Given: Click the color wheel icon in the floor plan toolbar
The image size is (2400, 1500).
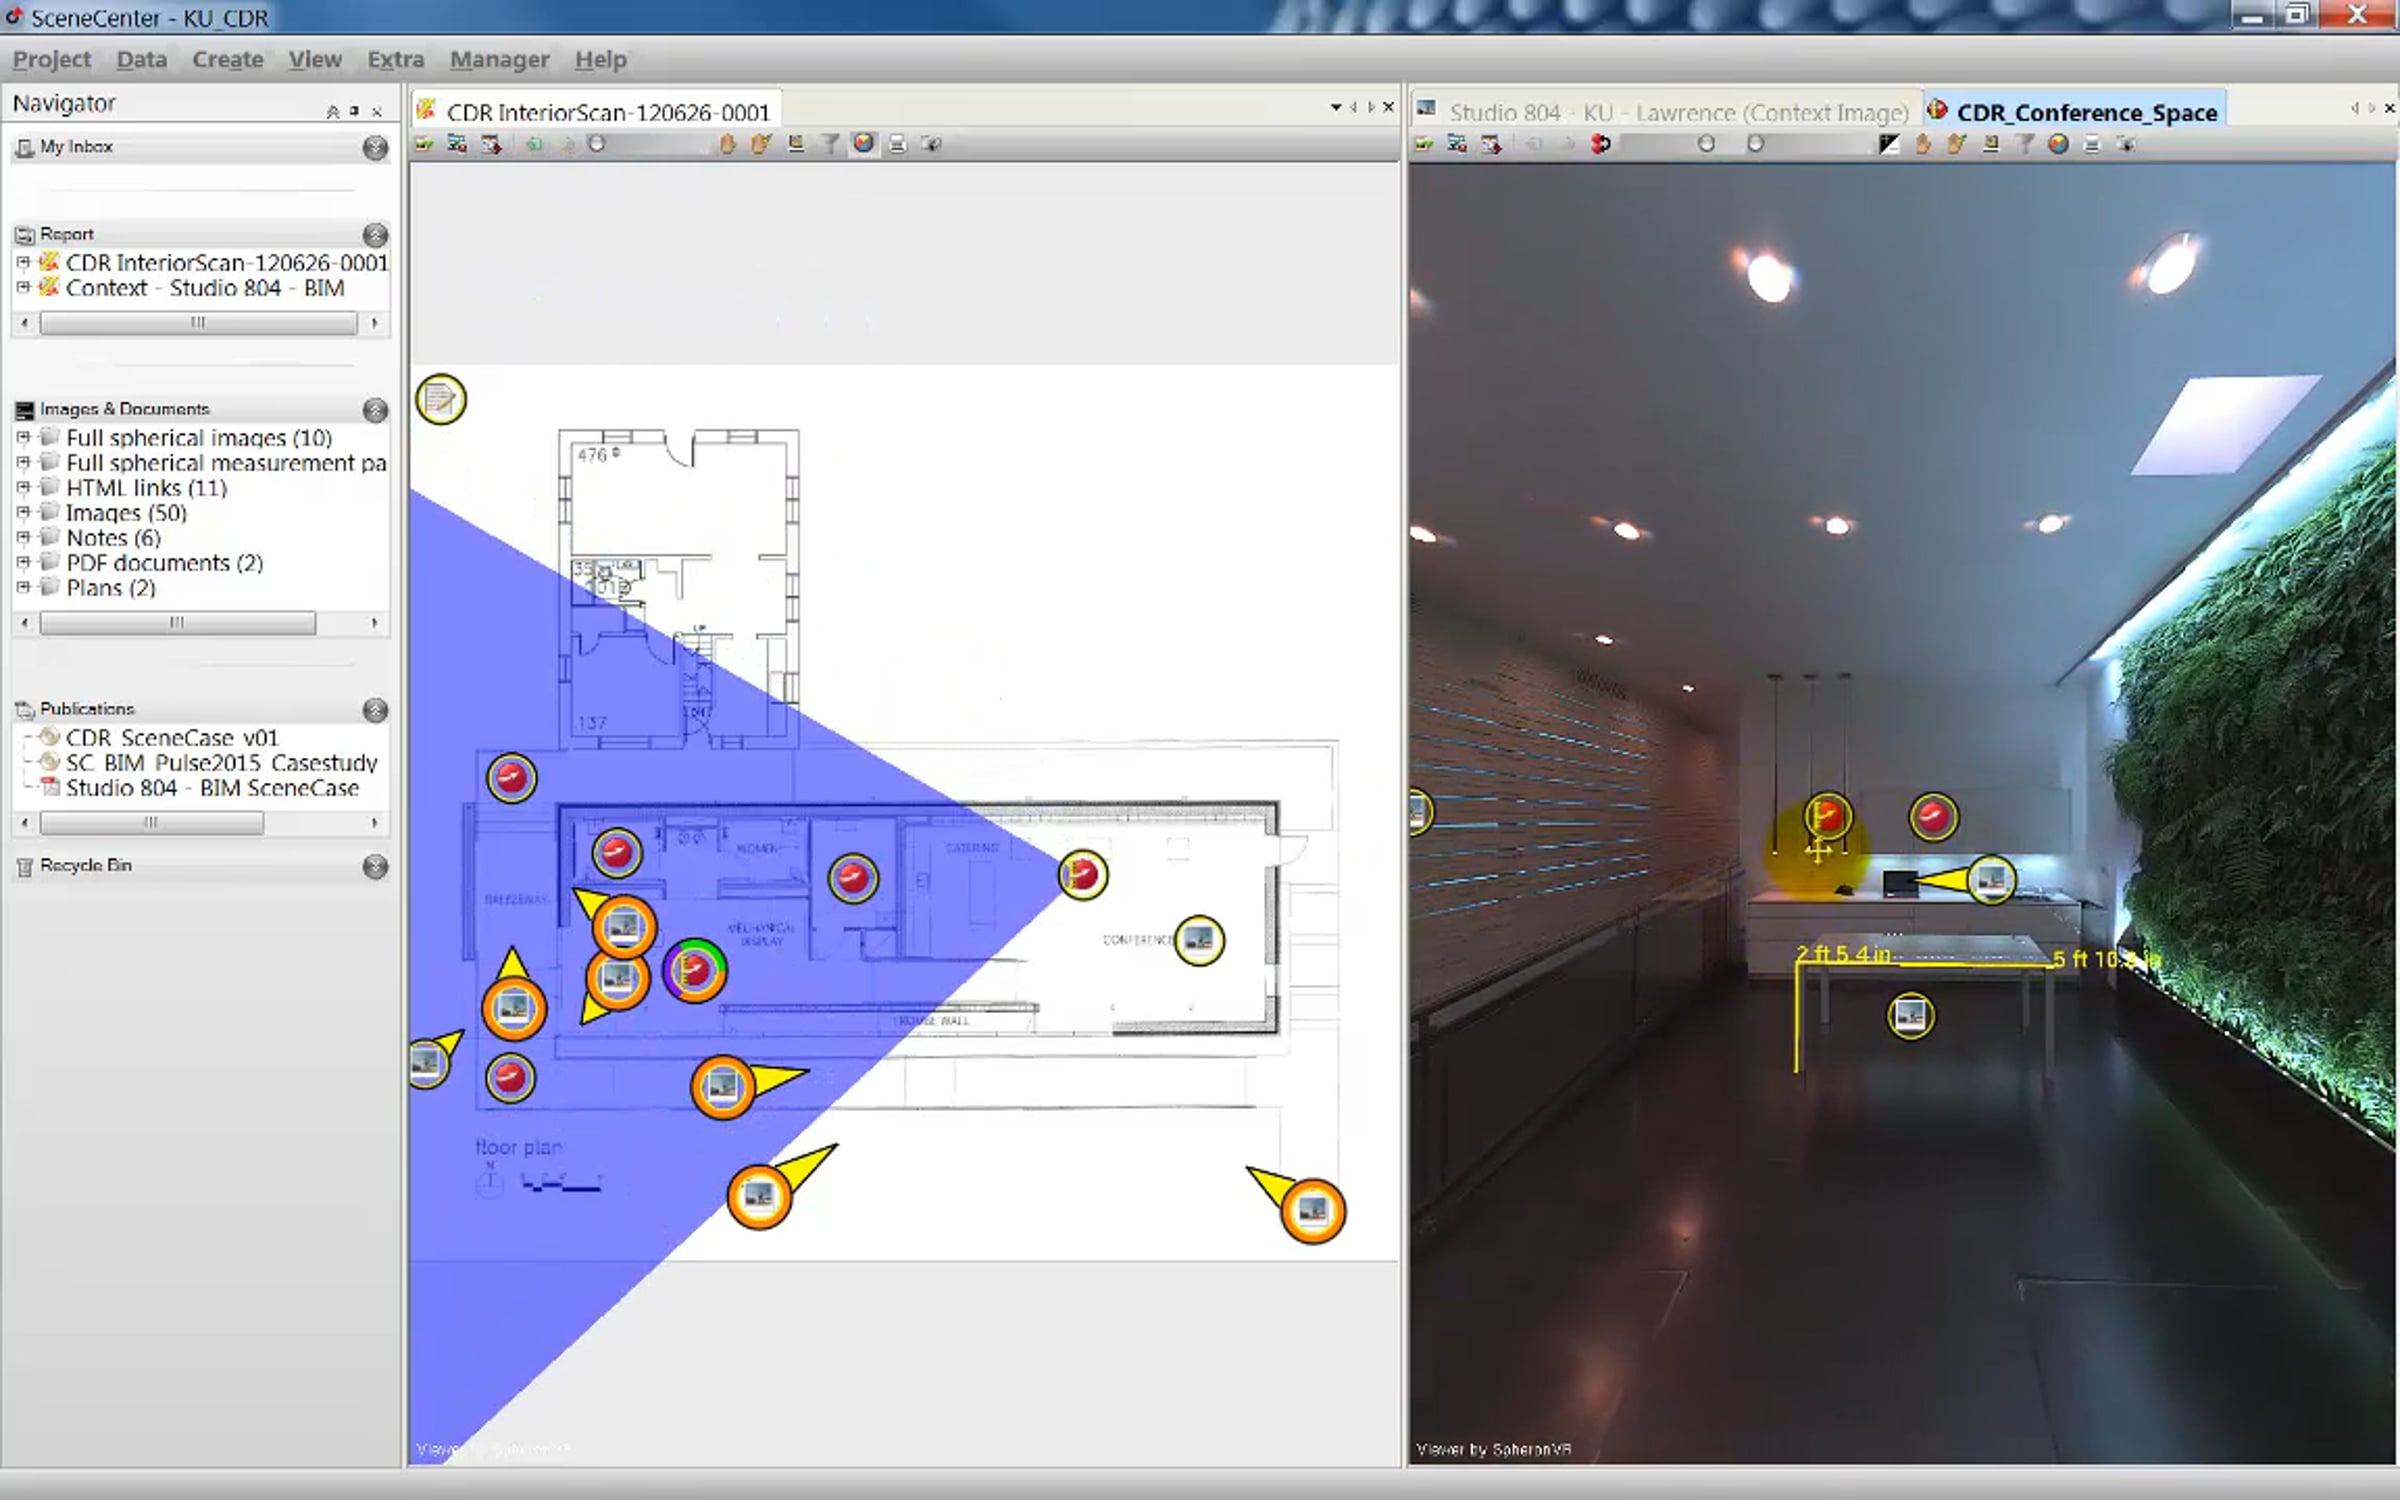Looking at the screenshot, I should (x=864, y=144).
